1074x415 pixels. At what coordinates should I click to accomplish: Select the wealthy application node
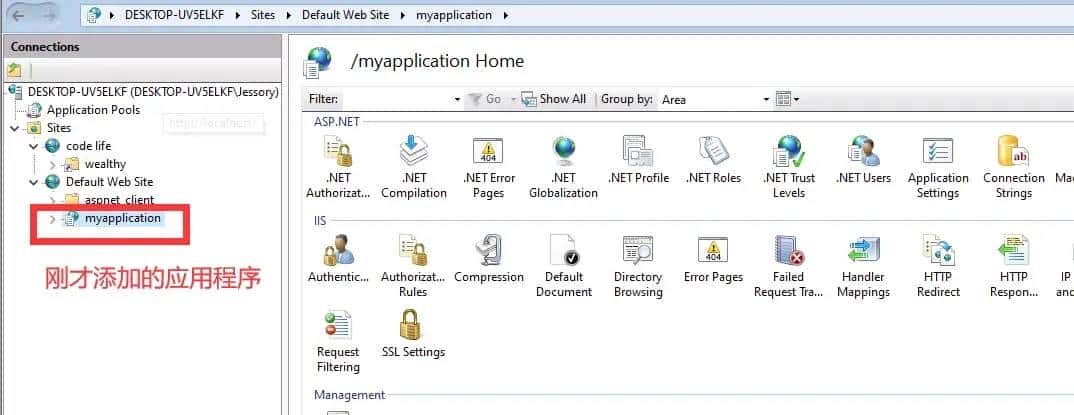(x=104, y=164)
